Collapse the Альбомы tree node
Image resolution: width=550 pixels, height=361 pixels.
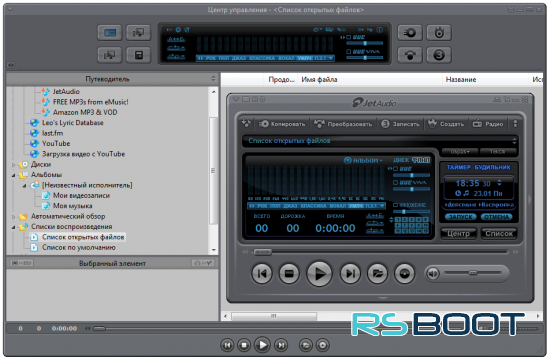coord(14,175)
